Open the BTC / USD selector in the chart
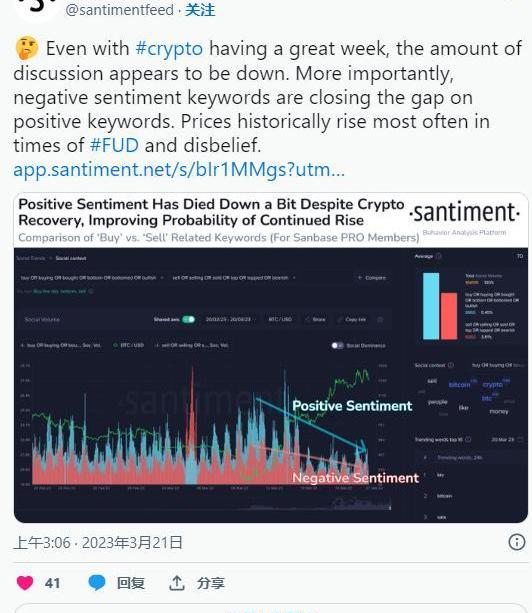The image size is (532, 613). (280, 319)
